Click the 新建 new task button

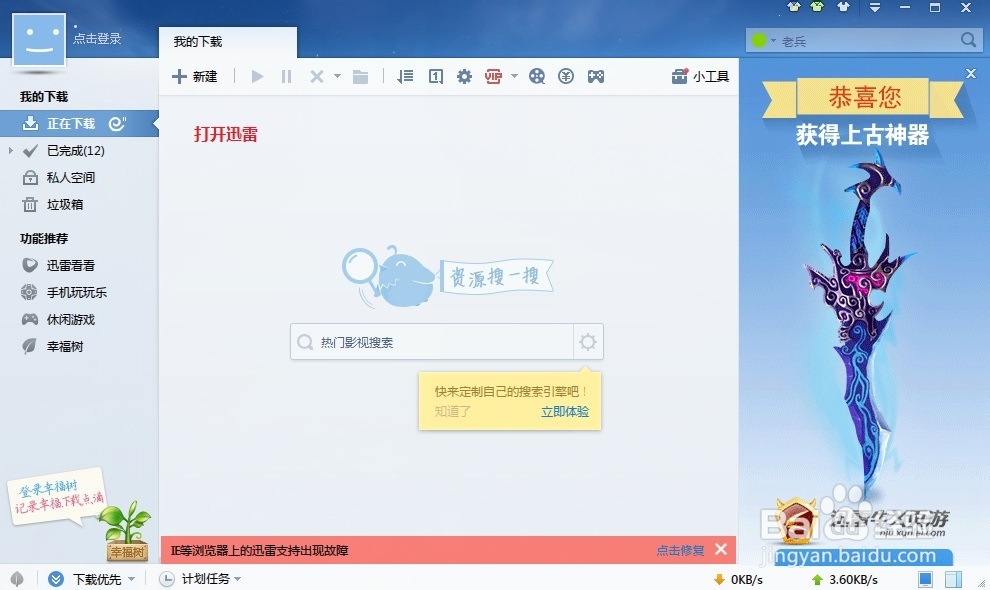194,76
